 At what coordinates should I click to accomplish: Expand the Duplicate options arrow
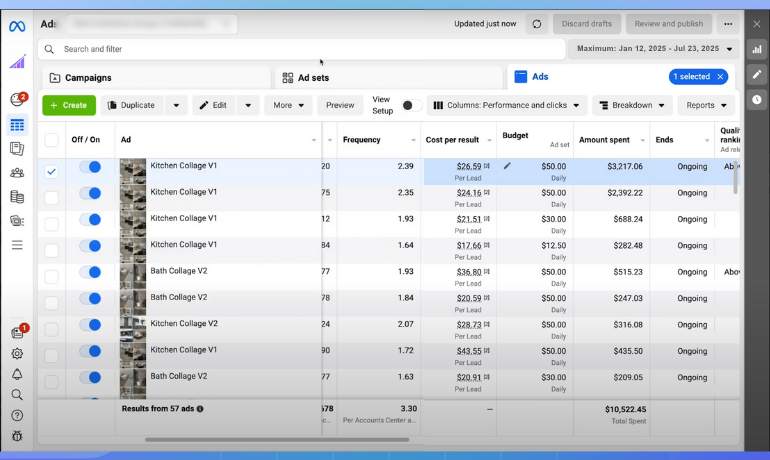coord(176,105)
